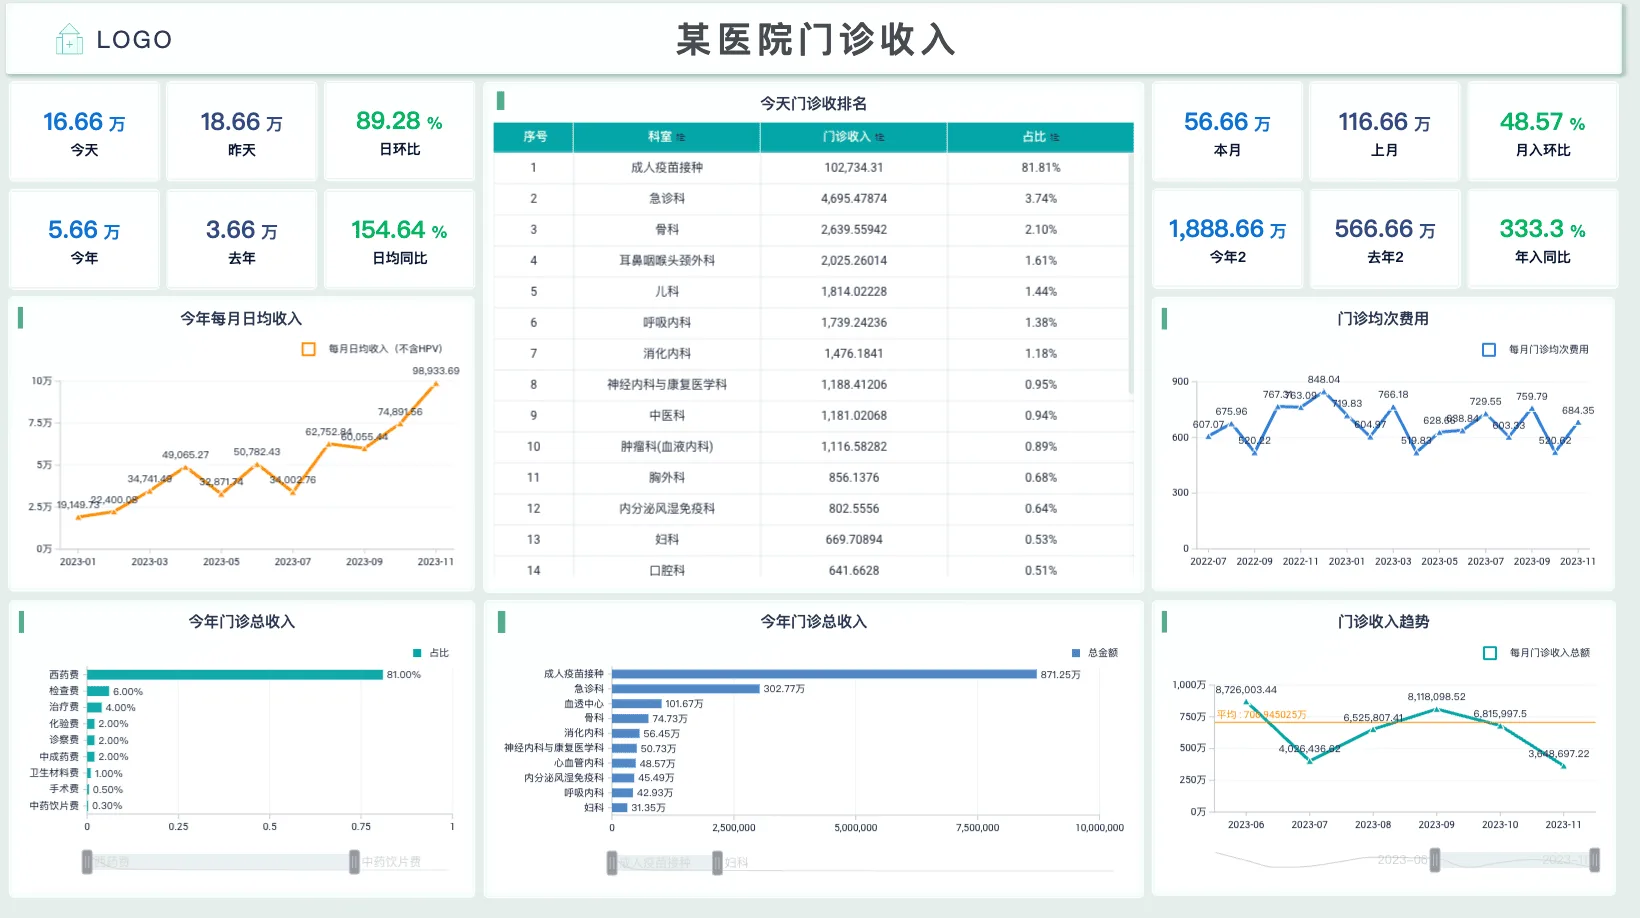Open the 今天 16.66万 revenue card

click(84, 132)
